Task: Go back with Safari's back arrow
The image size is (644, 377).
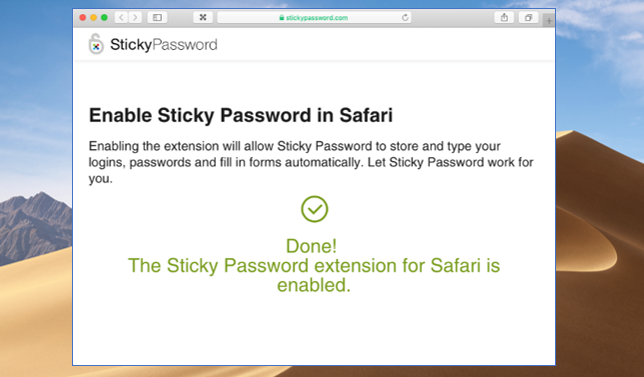Action: (121, 18)
